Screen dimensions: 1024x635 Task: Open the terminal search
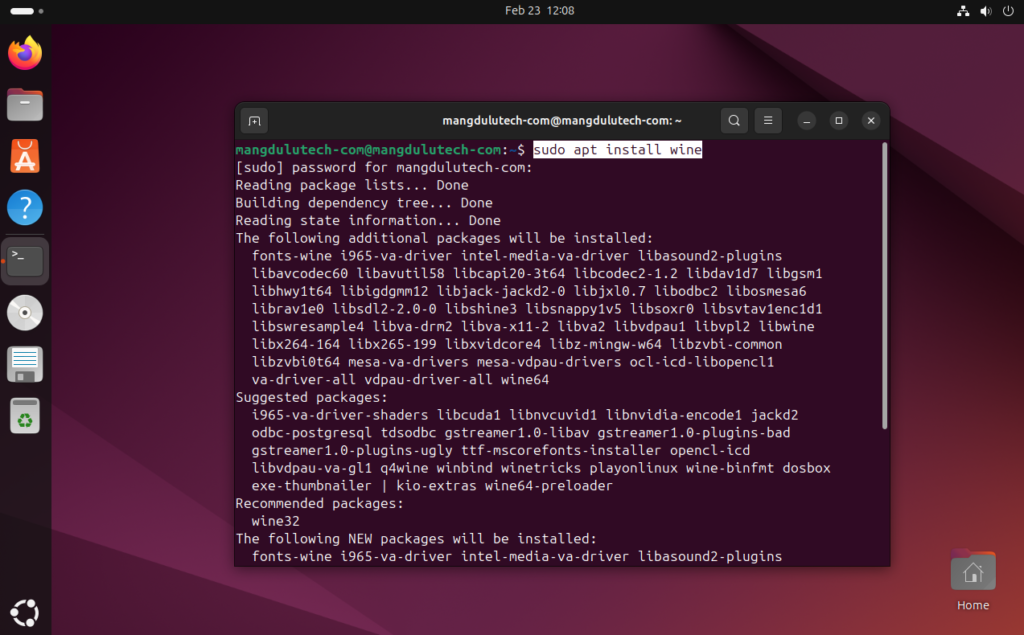(x=734, y=120)
